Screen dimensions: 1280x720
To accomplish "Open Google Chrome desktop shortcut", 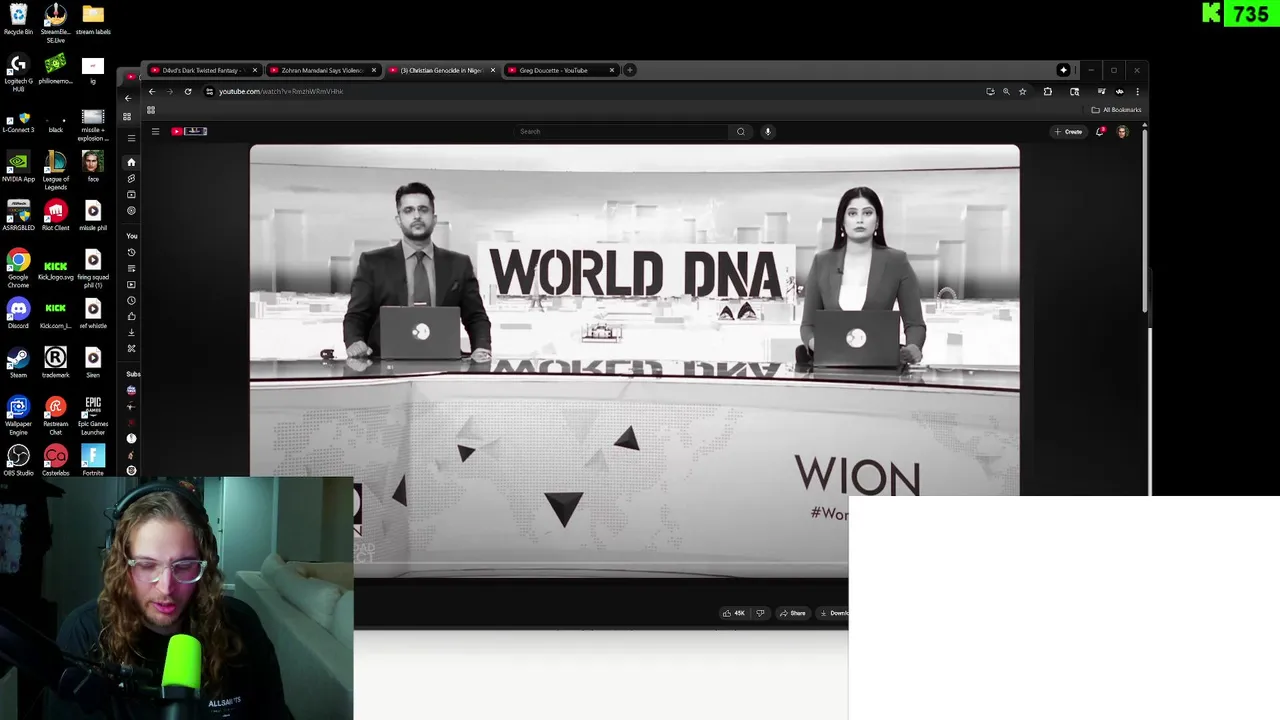I will click(x=18, y=269).
